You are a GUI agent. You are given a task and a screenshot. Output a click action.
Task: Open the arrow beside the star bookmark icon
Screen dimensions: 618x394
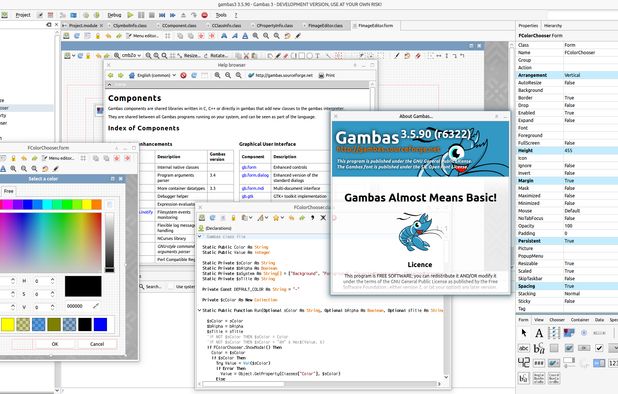[x=282, y=217]
